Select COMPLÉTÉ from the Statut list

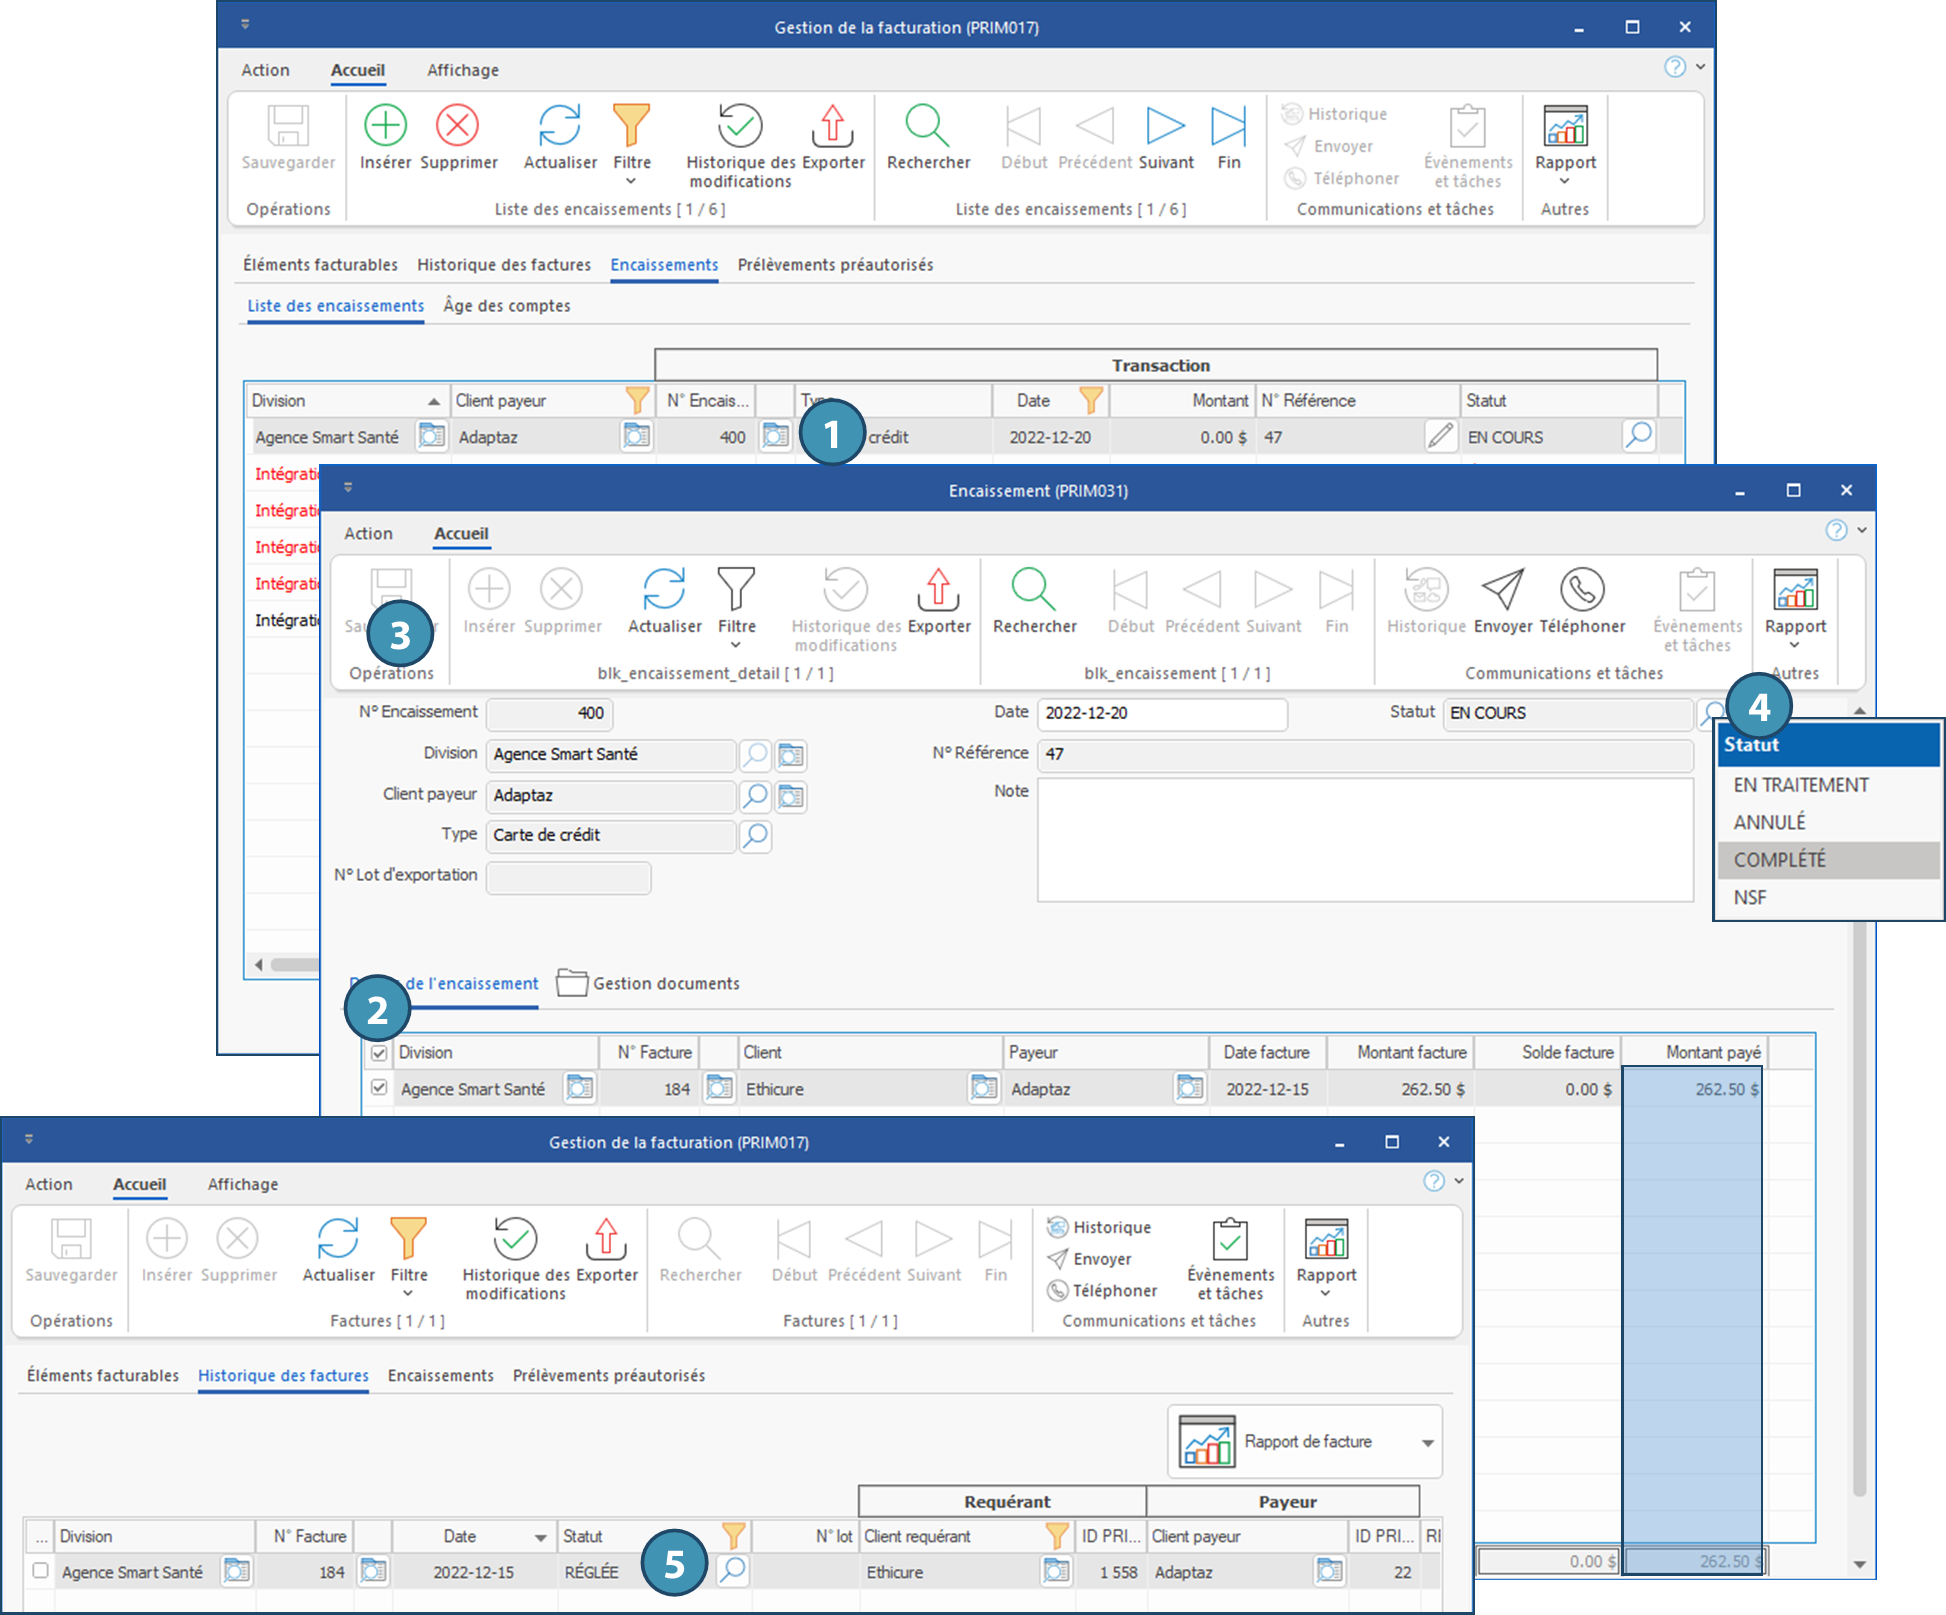click(1780, 860)
